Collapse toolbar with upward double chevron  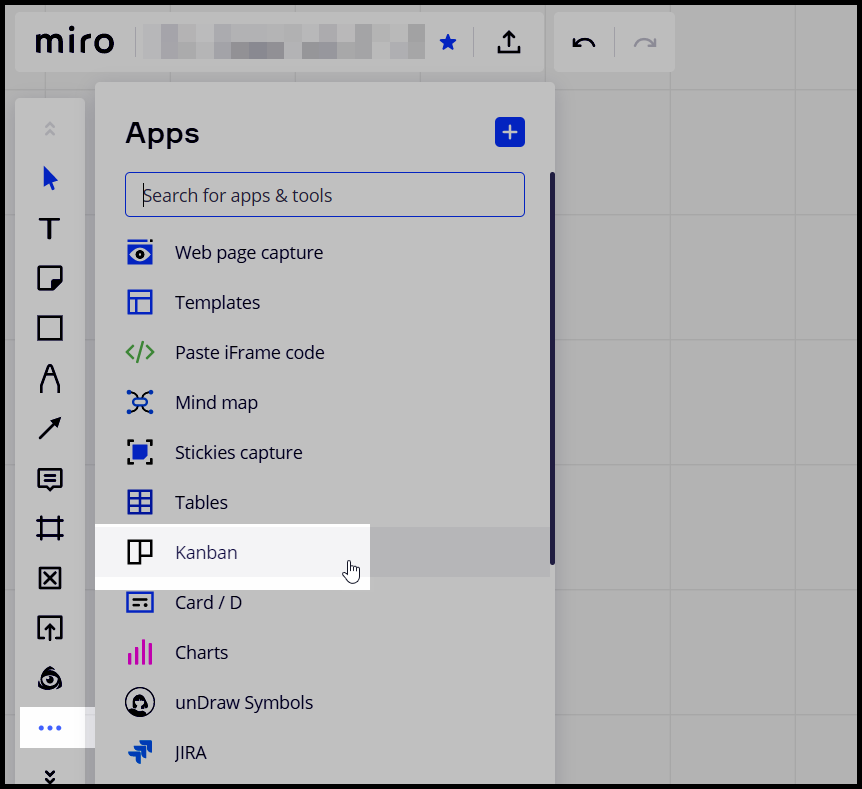tap(50, 129)
